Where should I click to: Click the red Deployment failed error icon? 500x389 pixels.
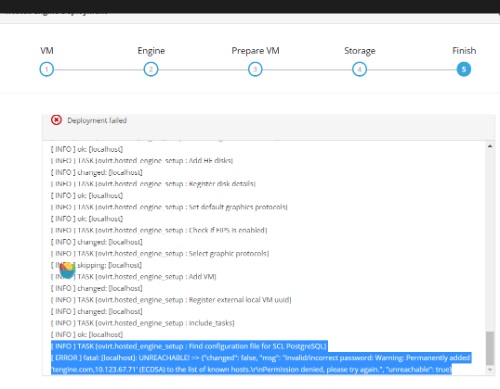[x=56, y=120]
